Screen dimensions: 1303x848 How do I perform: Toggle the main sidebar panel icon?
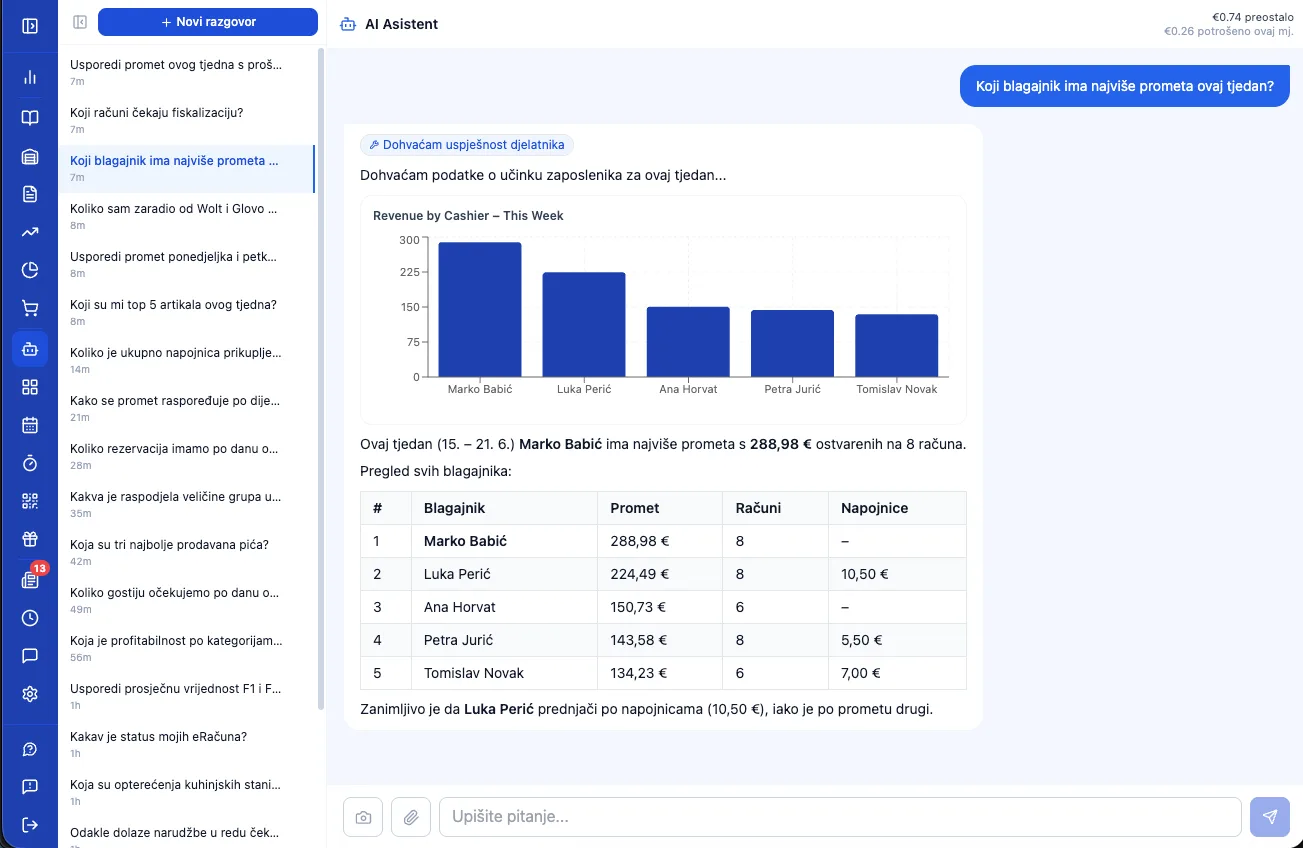(30, 25)
